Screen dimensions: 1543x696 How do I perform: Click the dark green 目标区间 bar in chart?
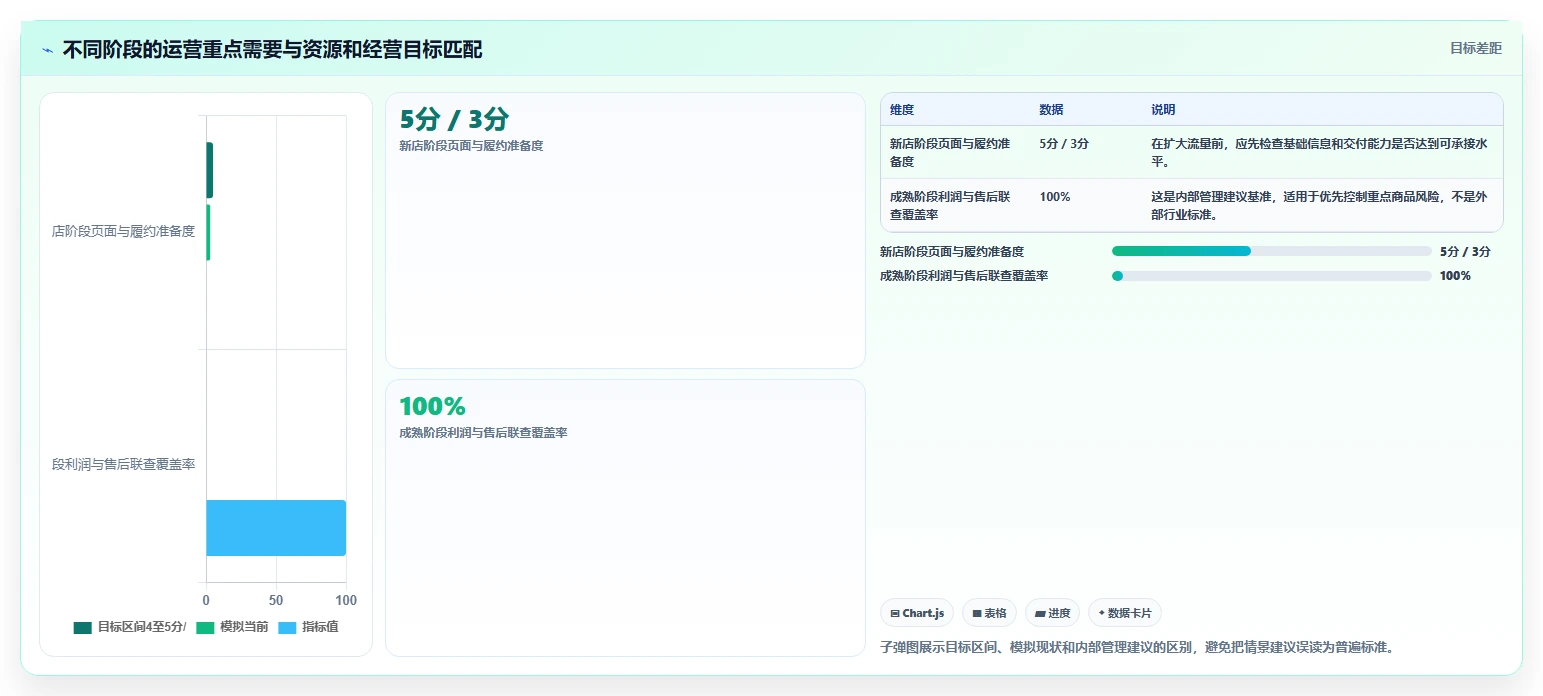click(210, 170)
